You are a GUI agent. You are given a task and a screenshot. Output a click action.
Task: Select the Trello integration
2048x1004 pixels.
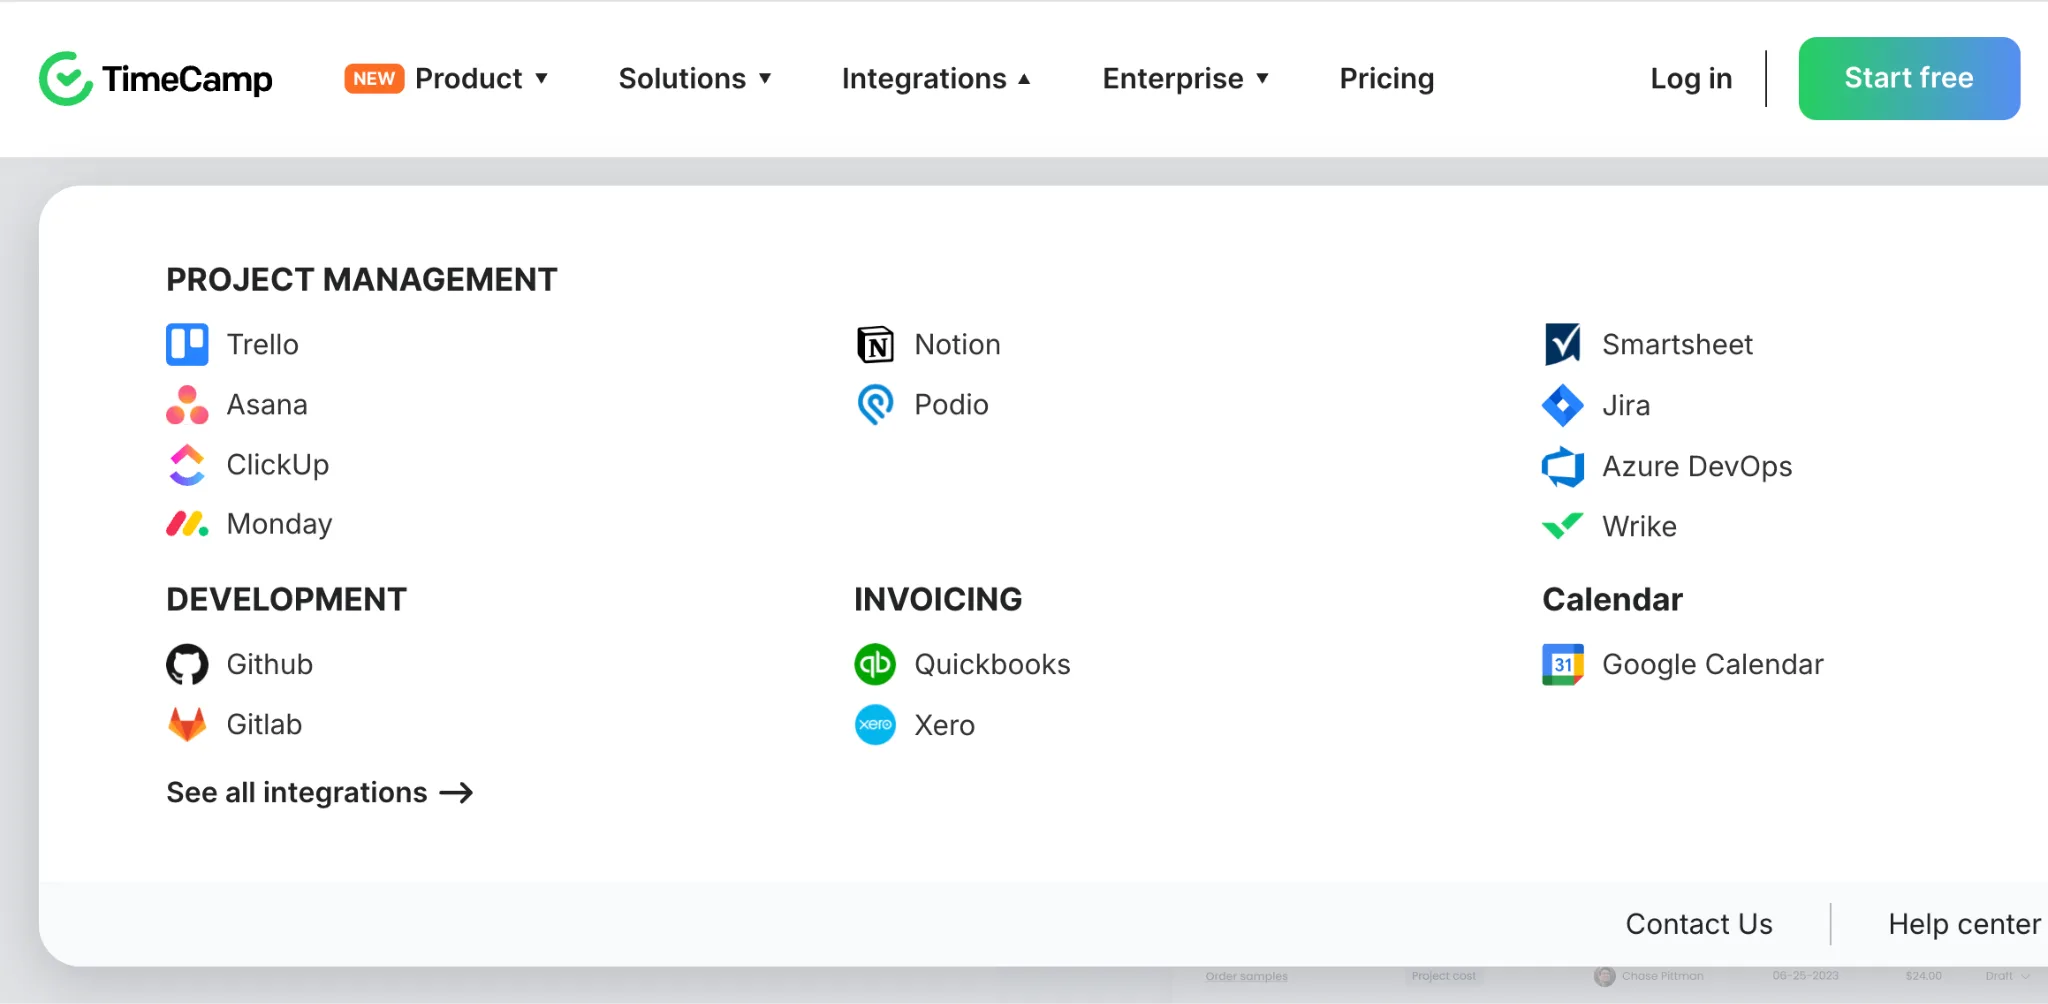[262, 345]
